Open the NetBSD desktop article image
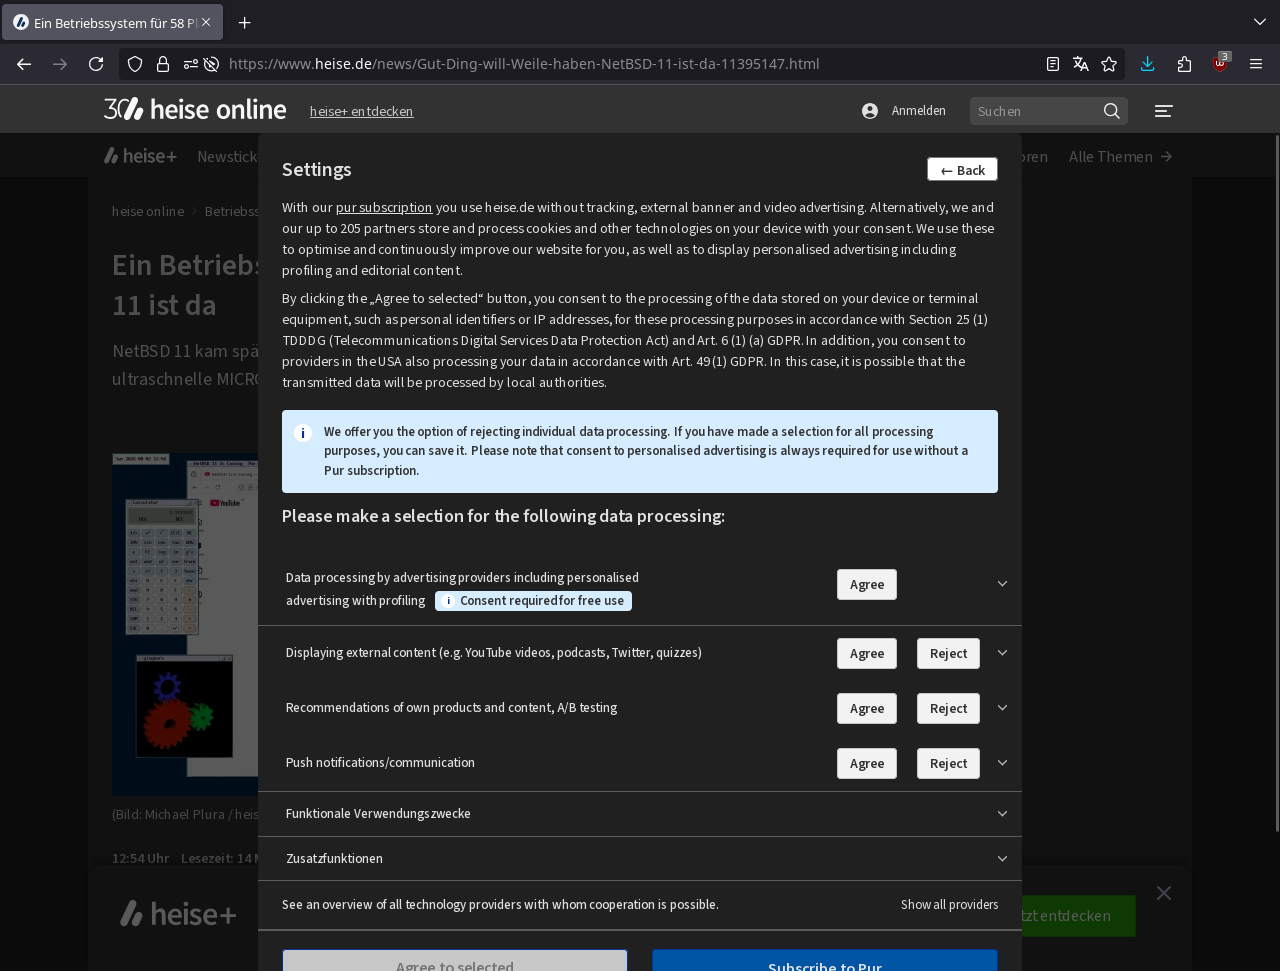This screenshot has width=1280, height=971. [185, 624]
